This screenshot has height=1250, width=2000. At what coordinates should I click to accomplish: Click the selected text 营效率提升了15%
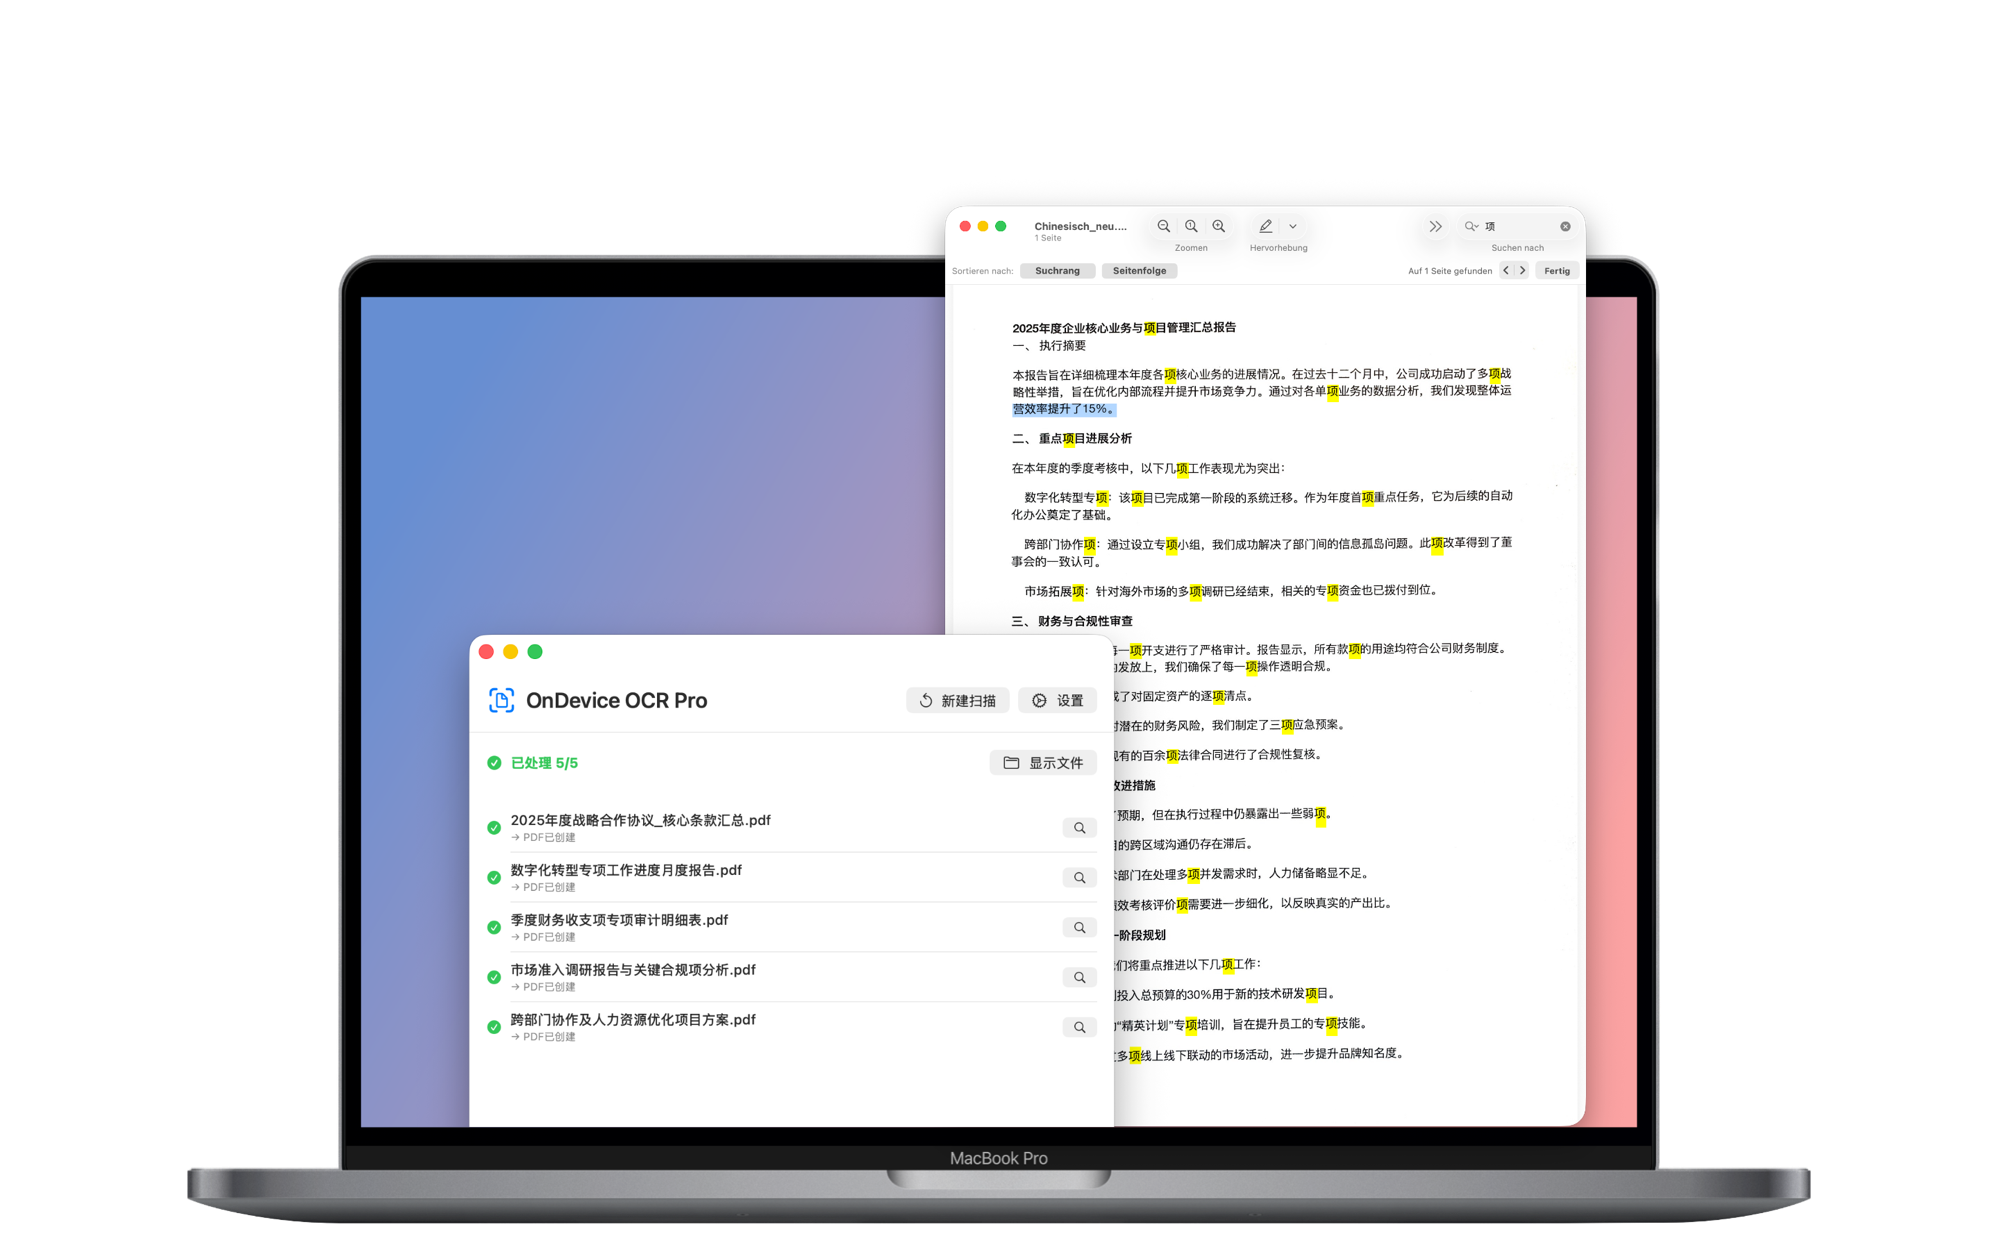[x=1063, y=409]
